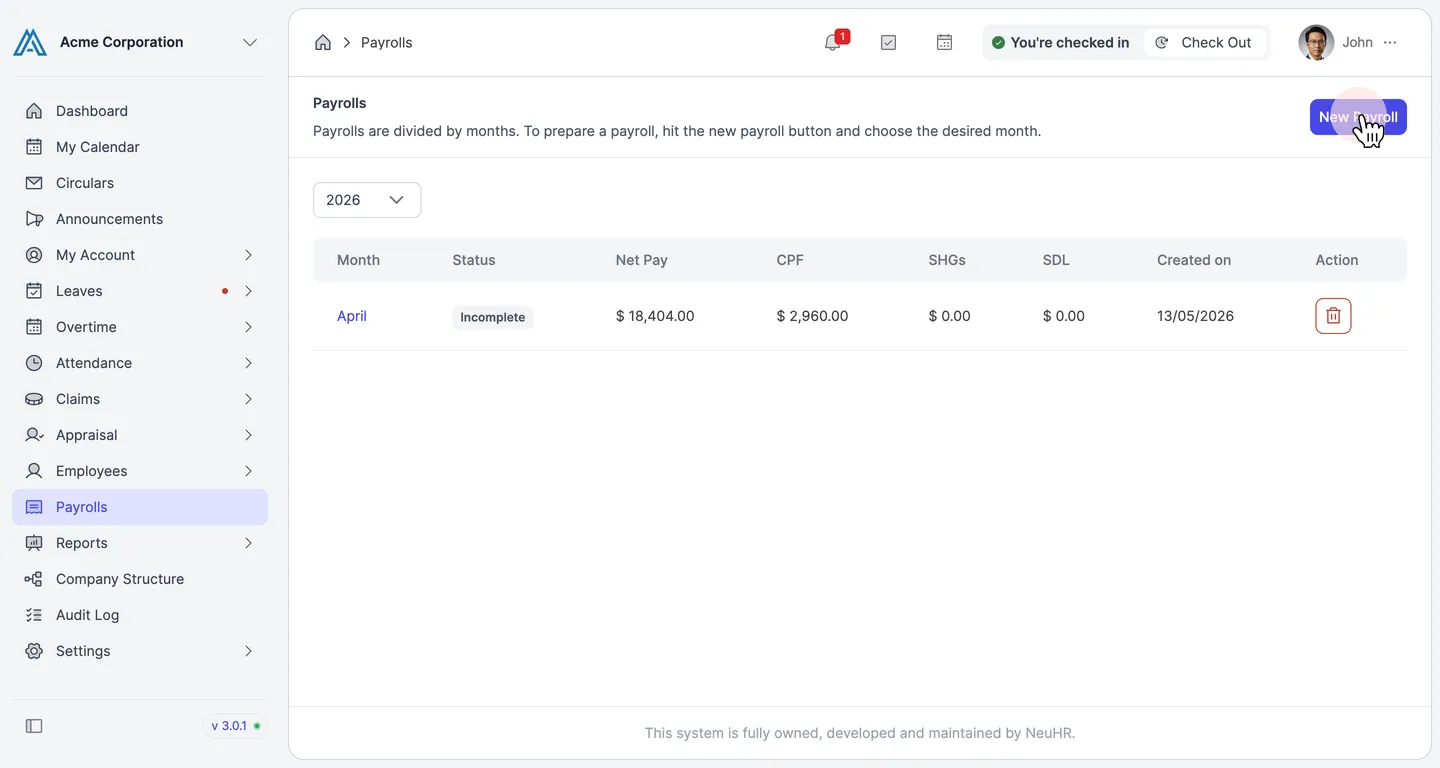Open the April payroll link

click(x=352, y=316)
